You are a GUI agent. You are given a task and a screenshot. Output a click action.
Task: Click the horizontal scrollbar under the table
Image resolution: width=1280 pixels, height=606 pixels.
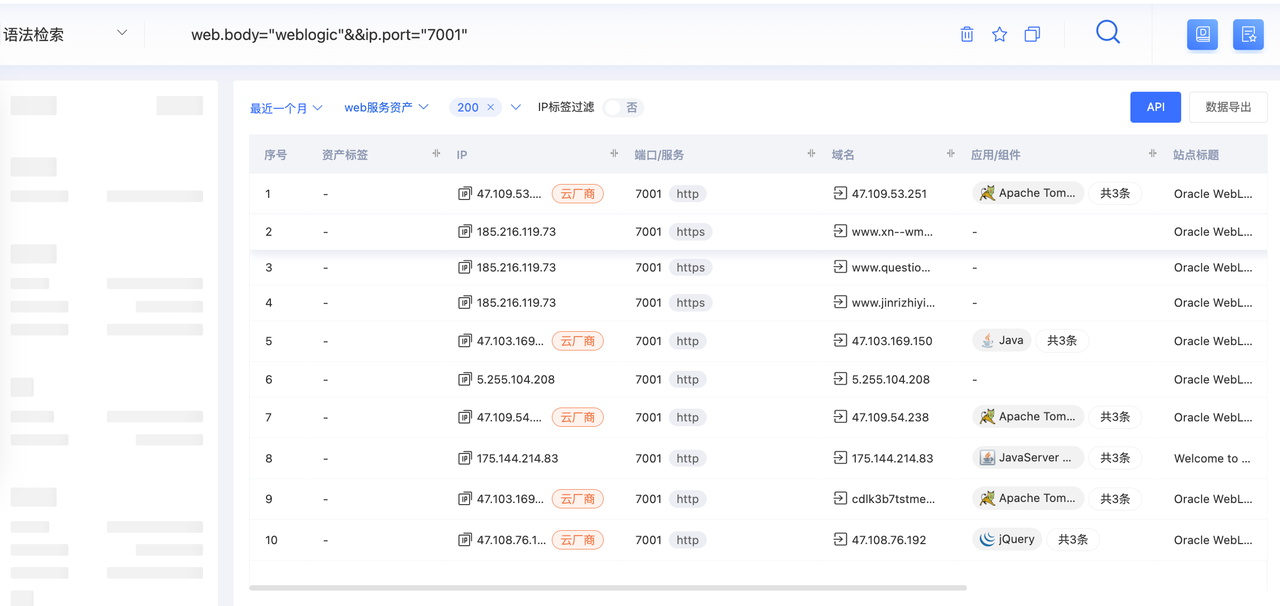click(608, 588)
